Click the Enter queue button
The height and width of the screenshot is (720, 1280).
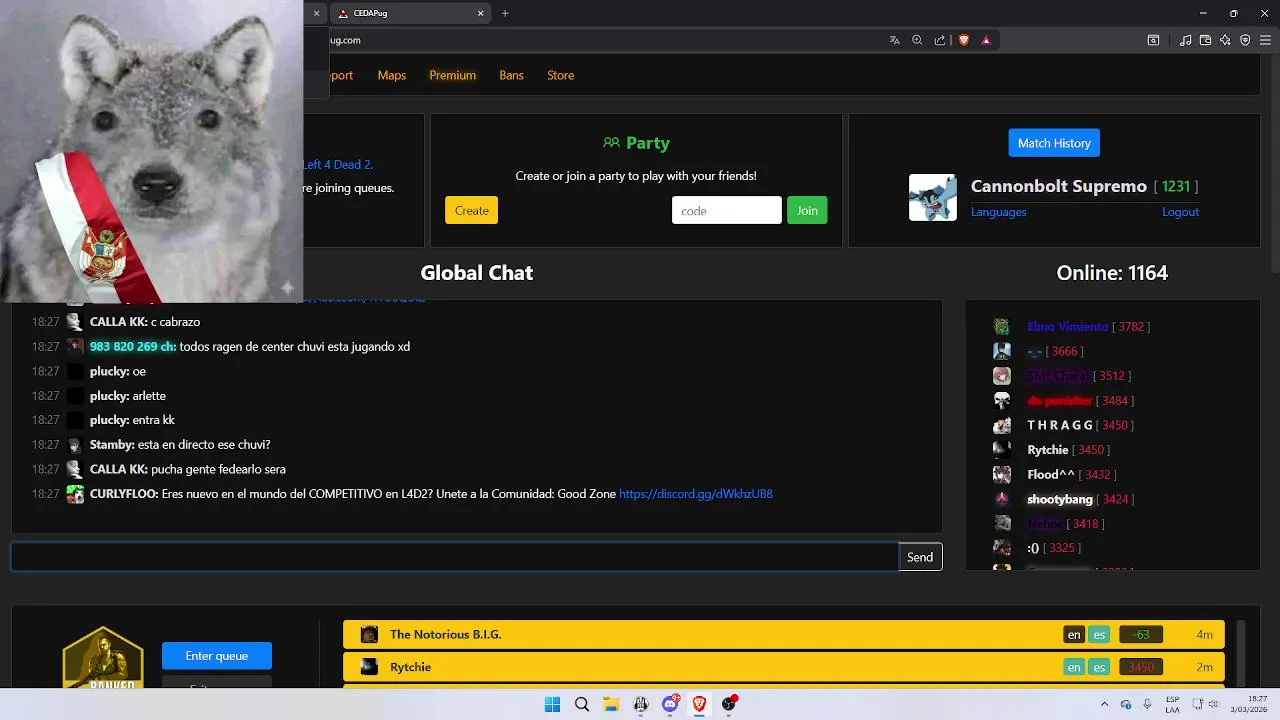point(217,656)
